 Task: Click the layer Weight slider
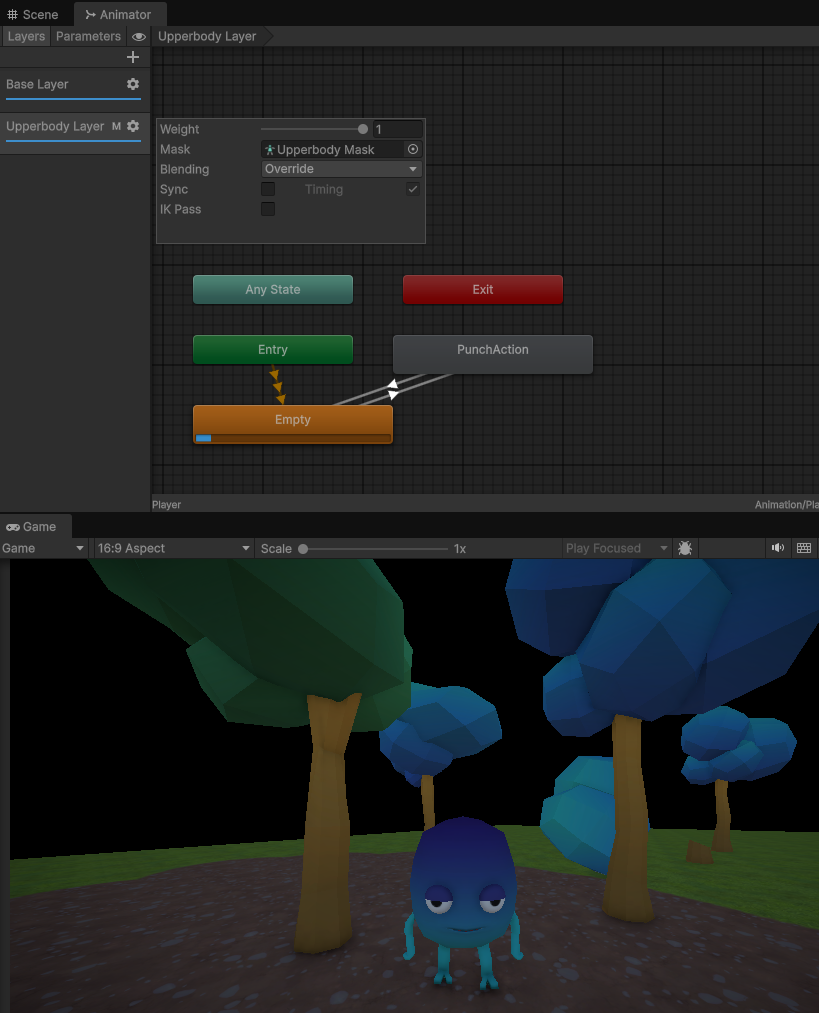[314, 129]
